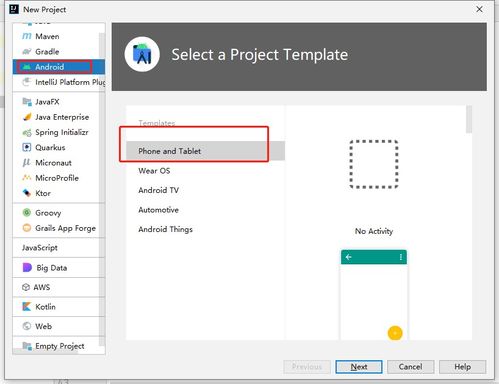Image resolution: width=499 pixels, height=384 pixels.
Task: Click the Spring Initializr icon
Action: pyautogui.click(x=27, y=132)
